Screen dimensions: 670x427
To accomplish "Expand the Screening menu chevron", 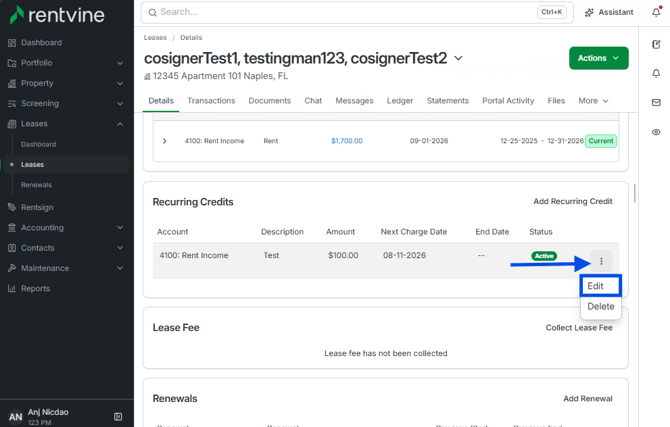I will pyautogui.click(x=120, y=104).
